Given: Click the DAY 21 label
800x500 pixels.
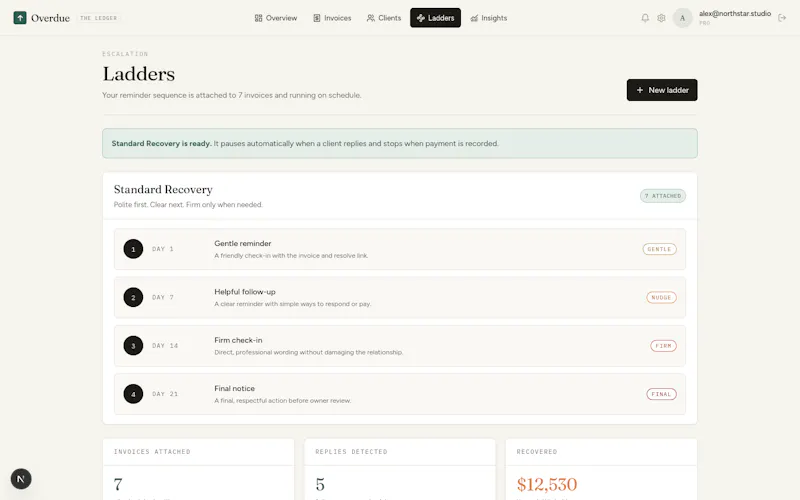Looking at the screenshot, I should click(165, 394).
